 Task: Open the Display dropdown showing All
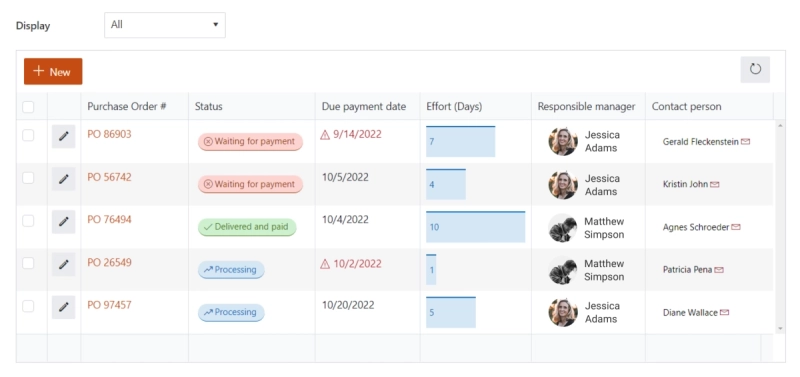165,25
